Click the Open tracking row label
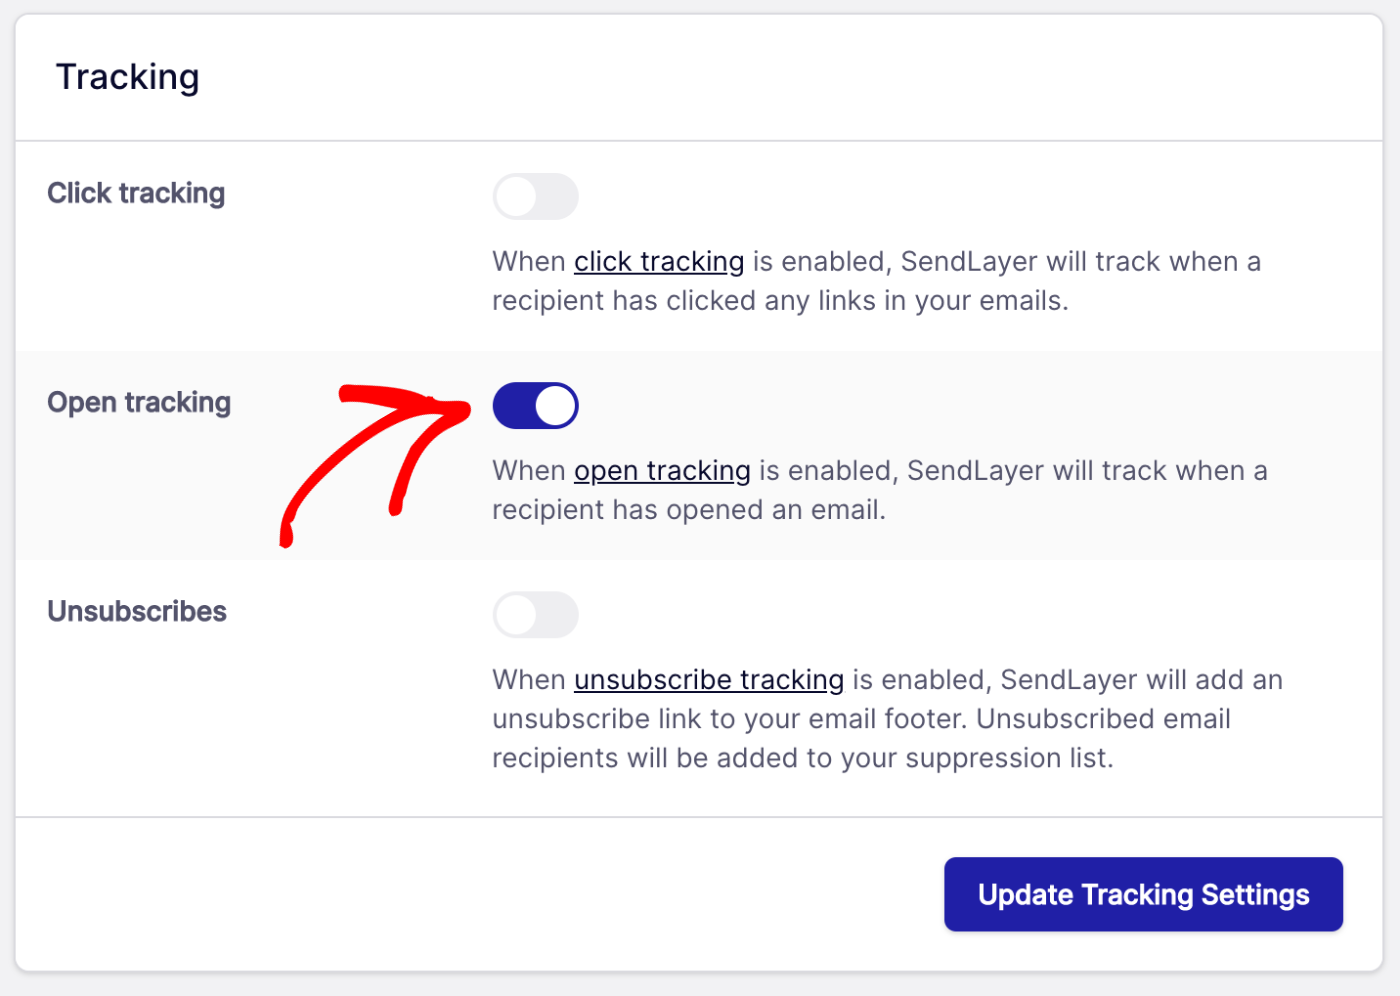Viewport: 1400px width, 996px height. coord(138,402)
